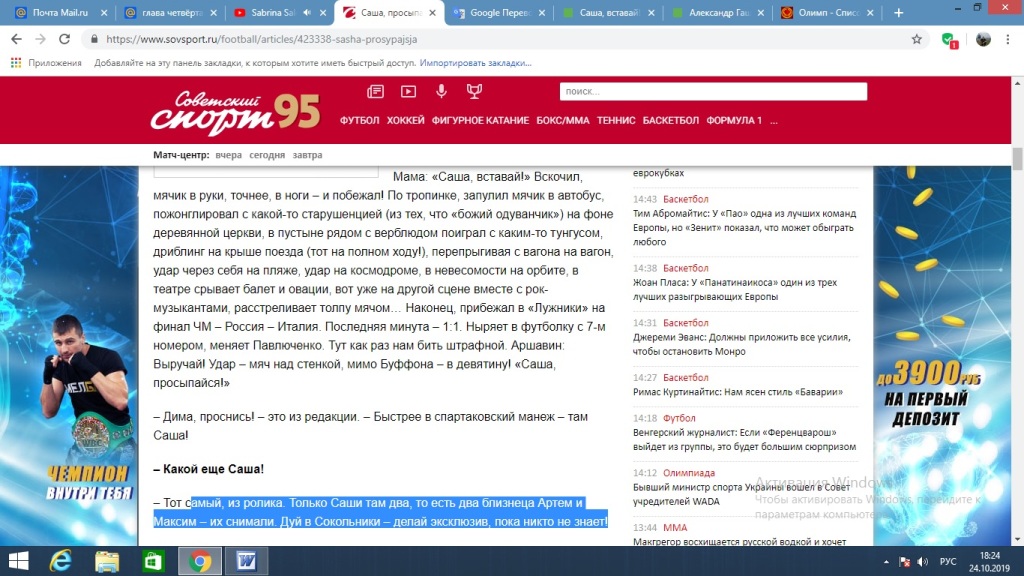The image size is (1024, 576).
Task: Read the Джереми Эванс news item
Action: 741,344
